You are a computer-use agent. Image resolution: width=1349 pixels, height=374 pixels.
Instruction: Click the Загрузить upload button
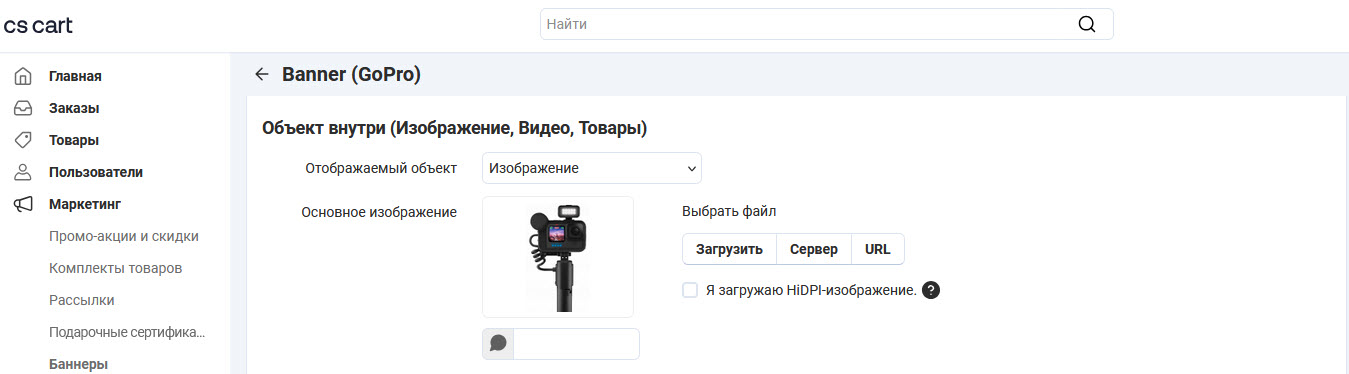729,249
